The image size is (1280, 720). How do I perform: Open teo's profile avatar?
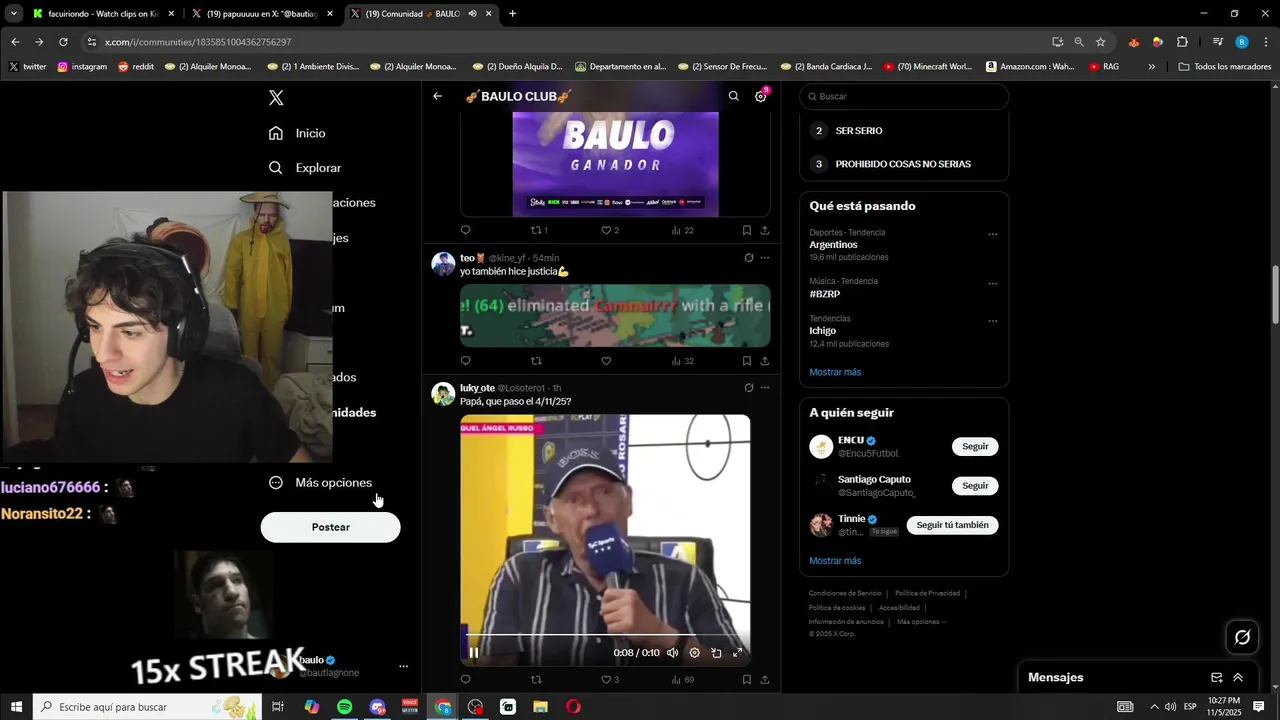(x=443, y=264)
